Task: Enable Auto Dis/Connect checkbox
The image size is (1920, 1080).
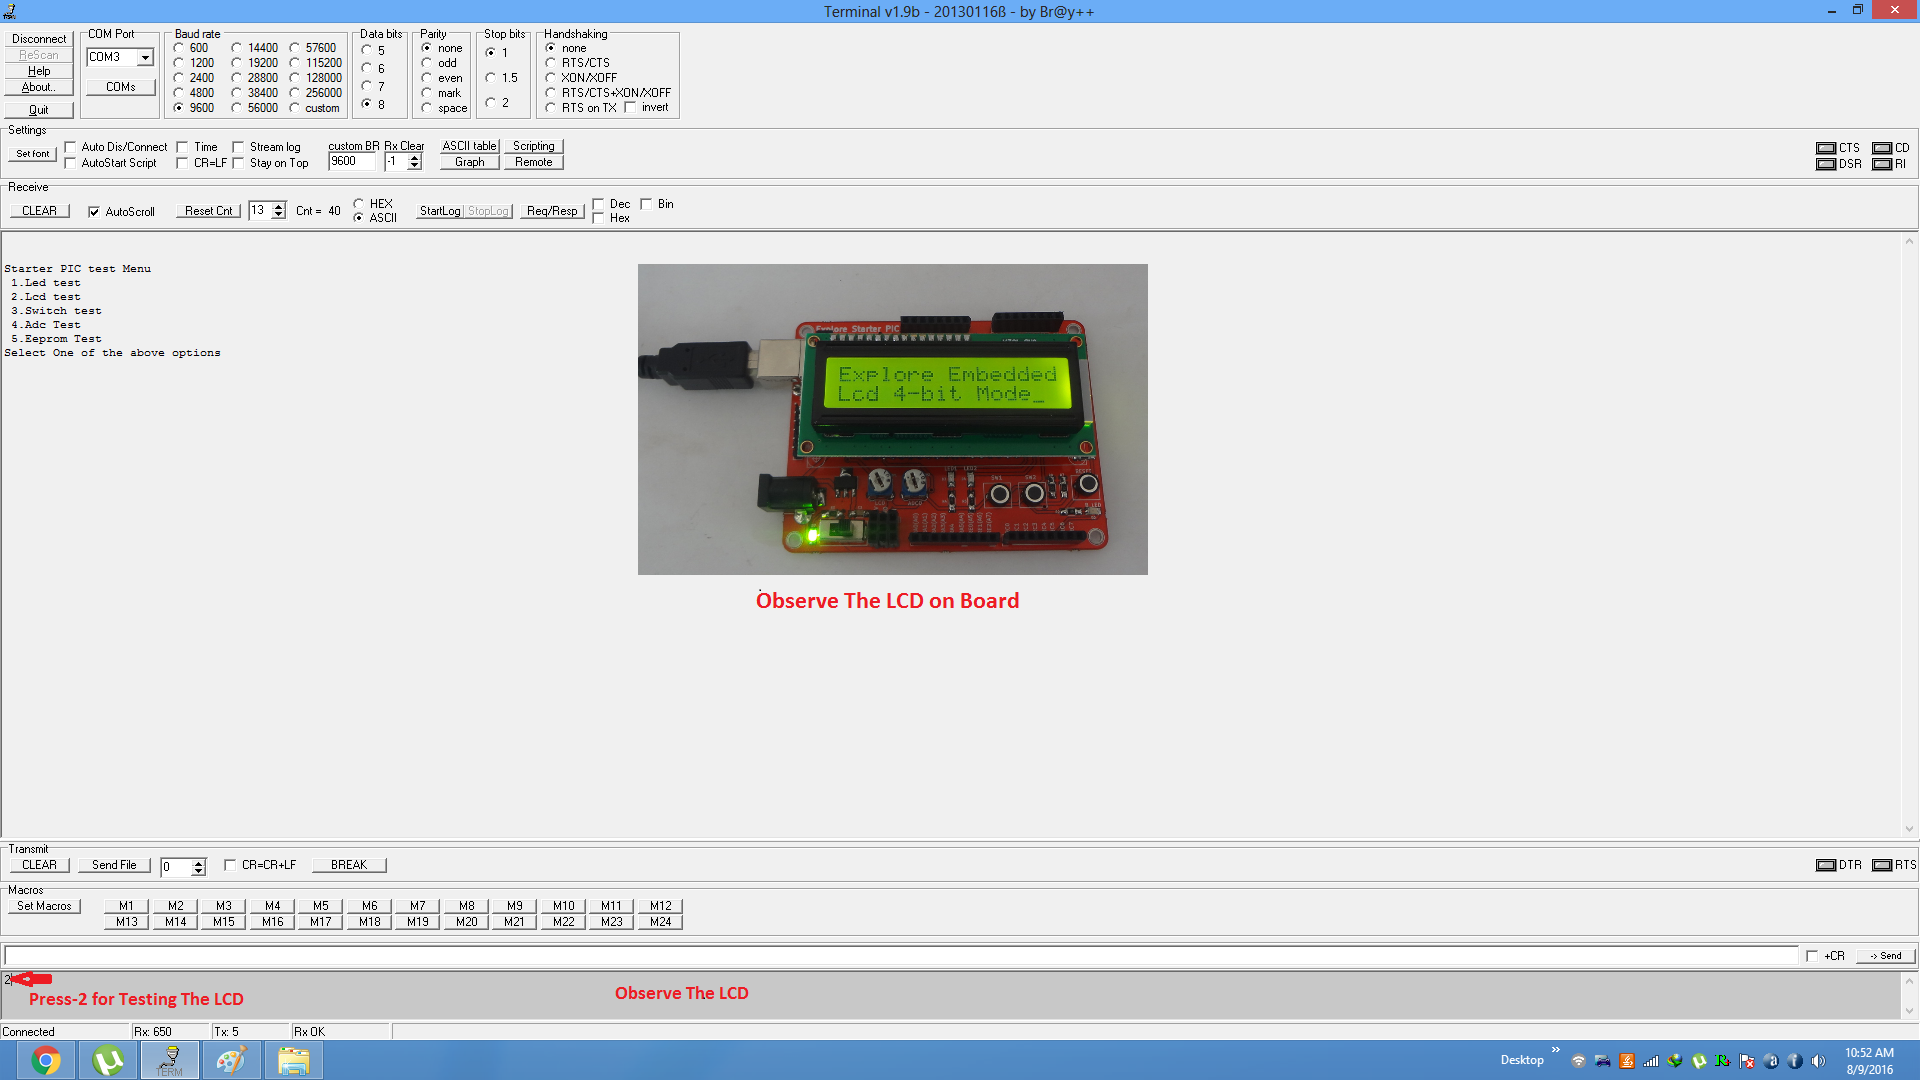Action: [71, 147]
